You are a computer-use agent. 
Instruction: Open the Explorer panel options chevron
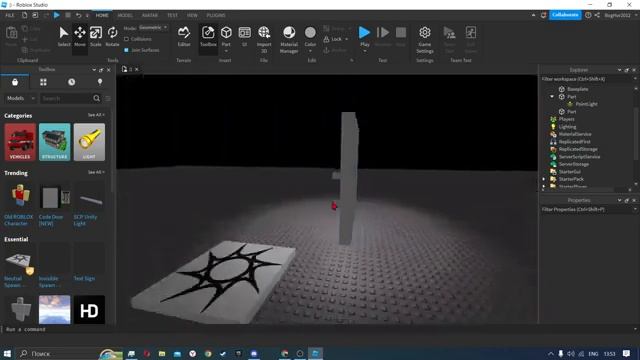click(x=619, y=70)
